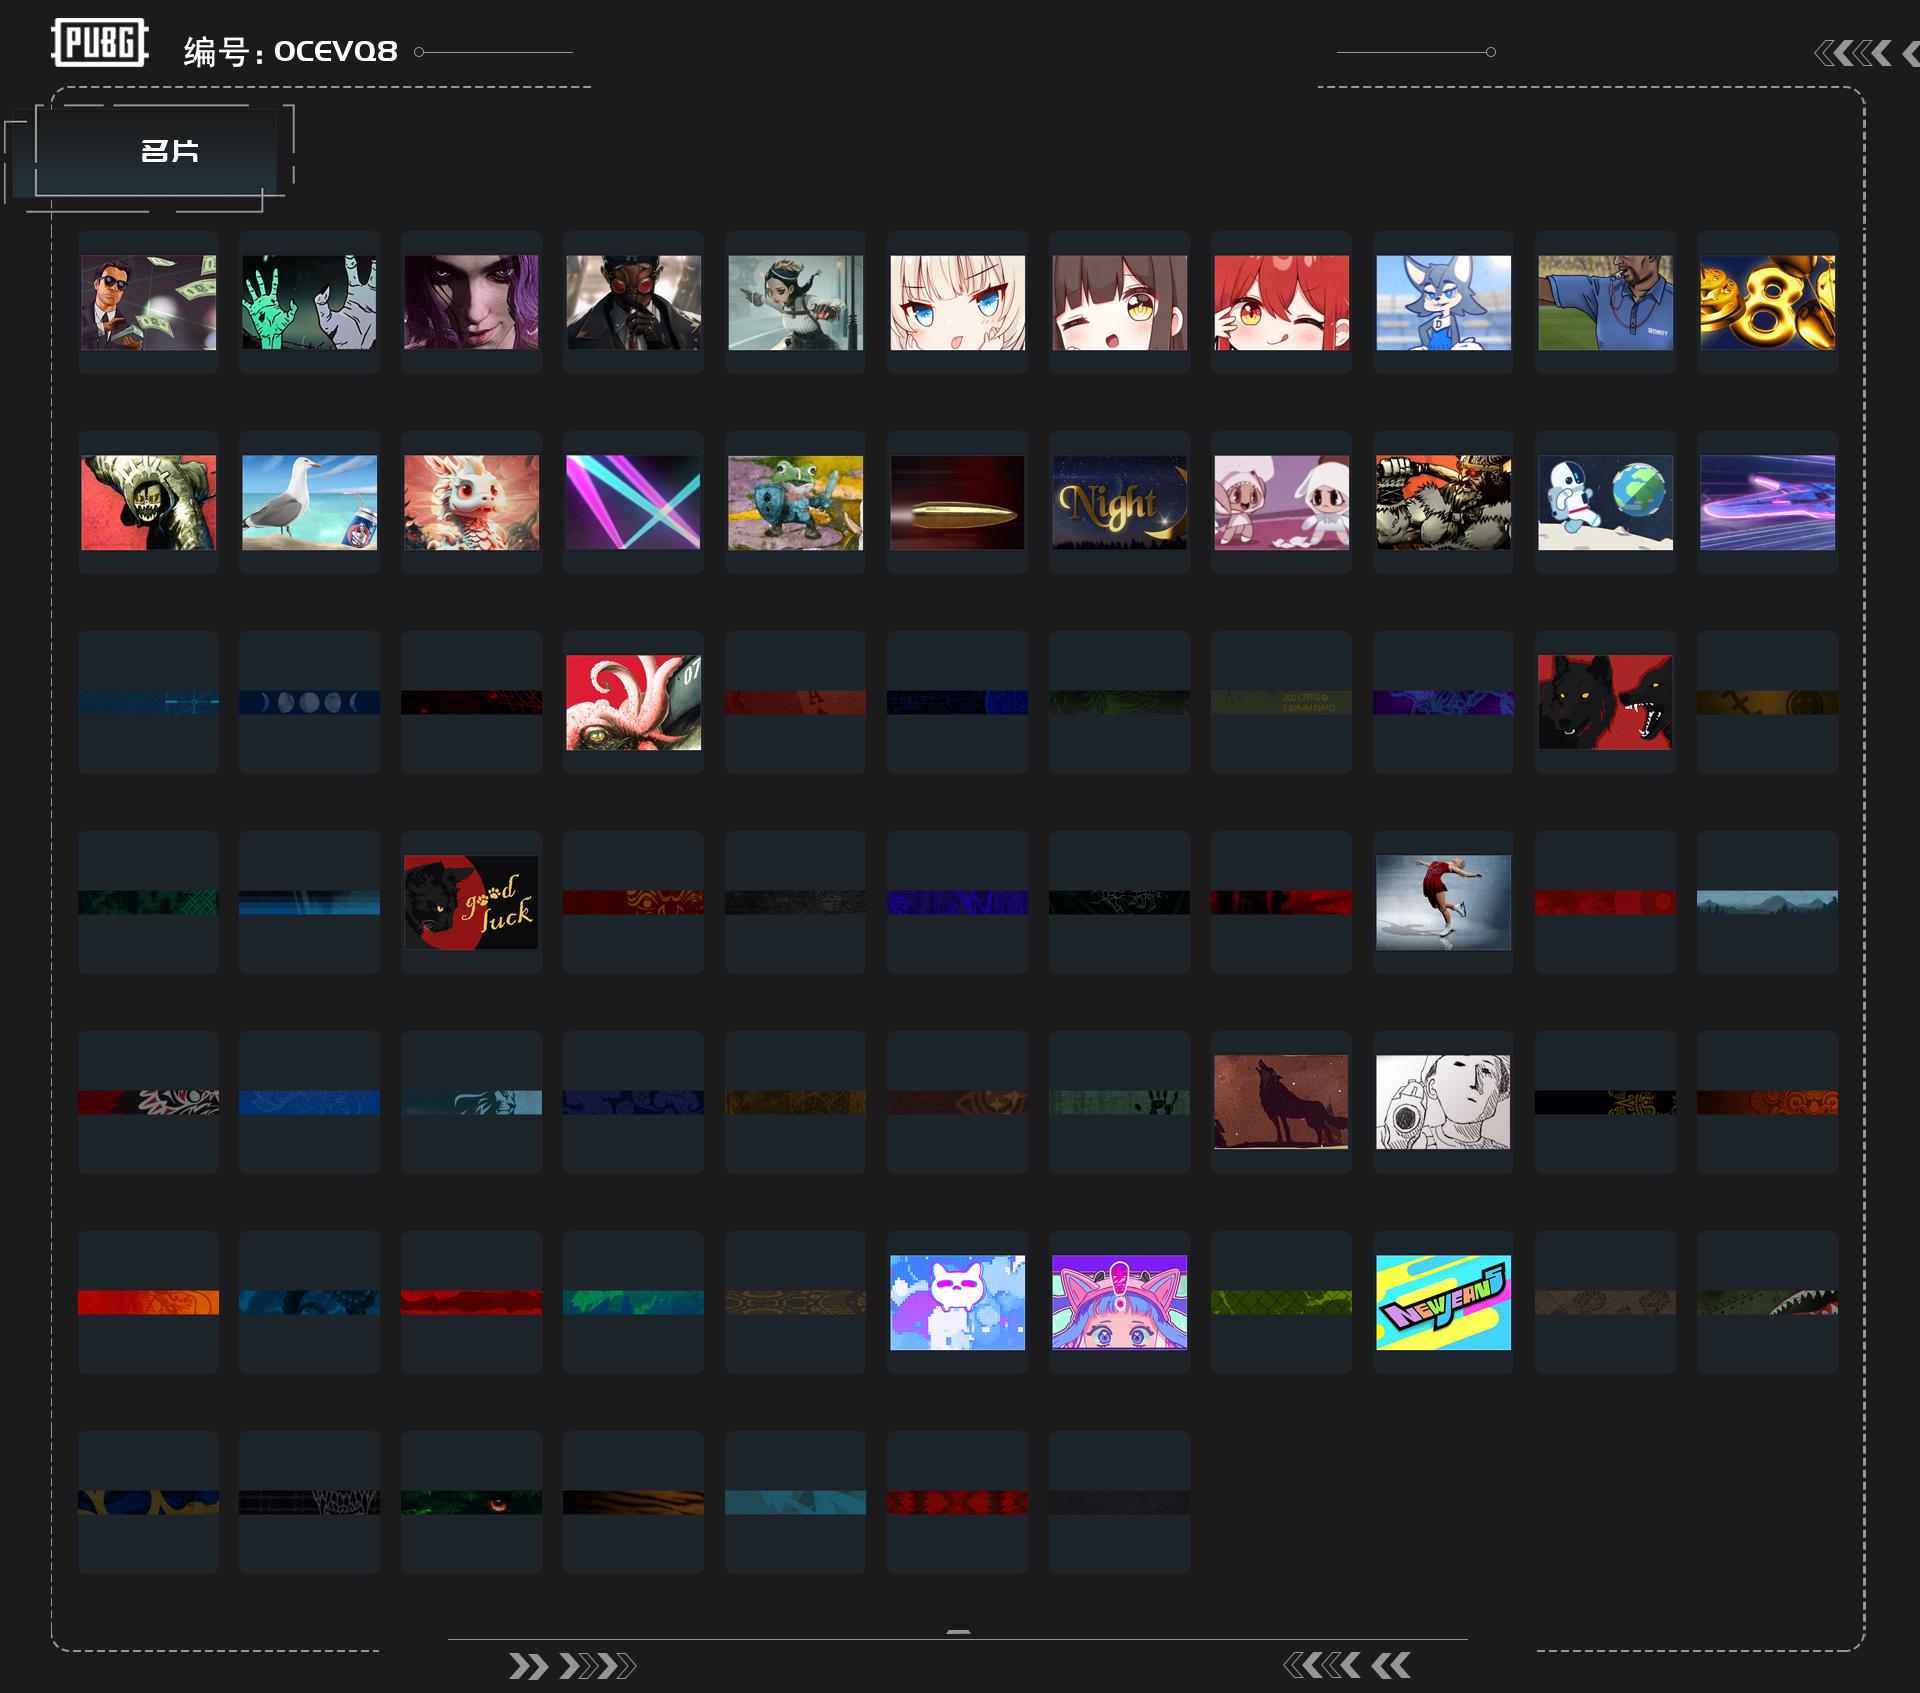Screen dimensions: 1920x1693
Task: Select the pink octopus tentacle card
Action: 634,702
